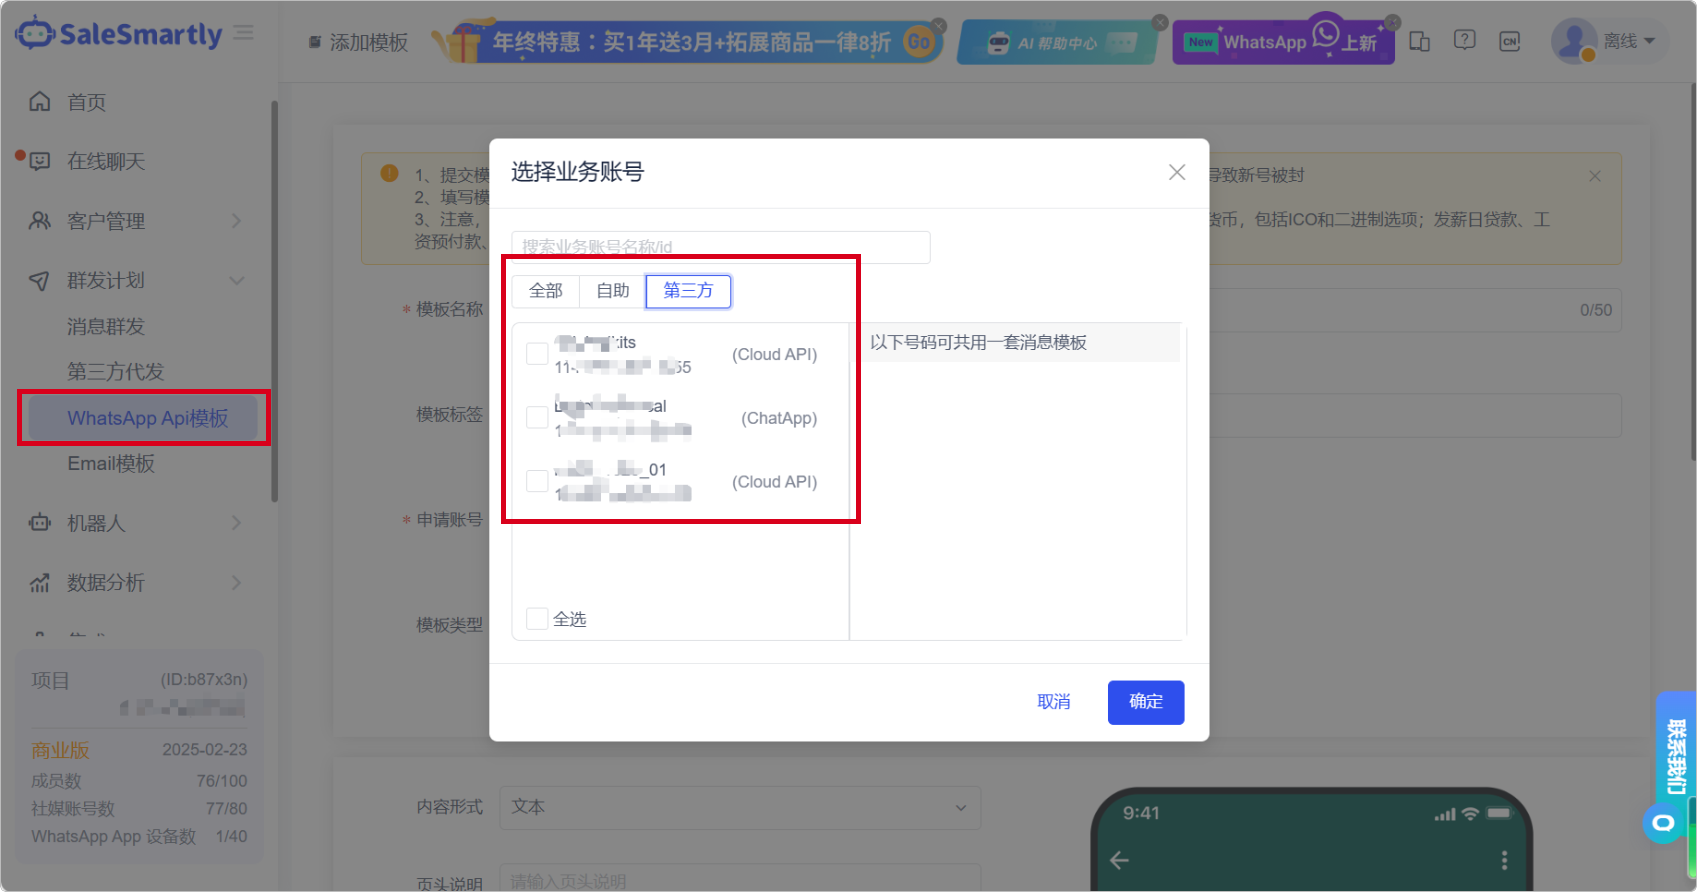Click the 年终特惠 promotion banner text

pyautogui.click(x=691, y=42)
